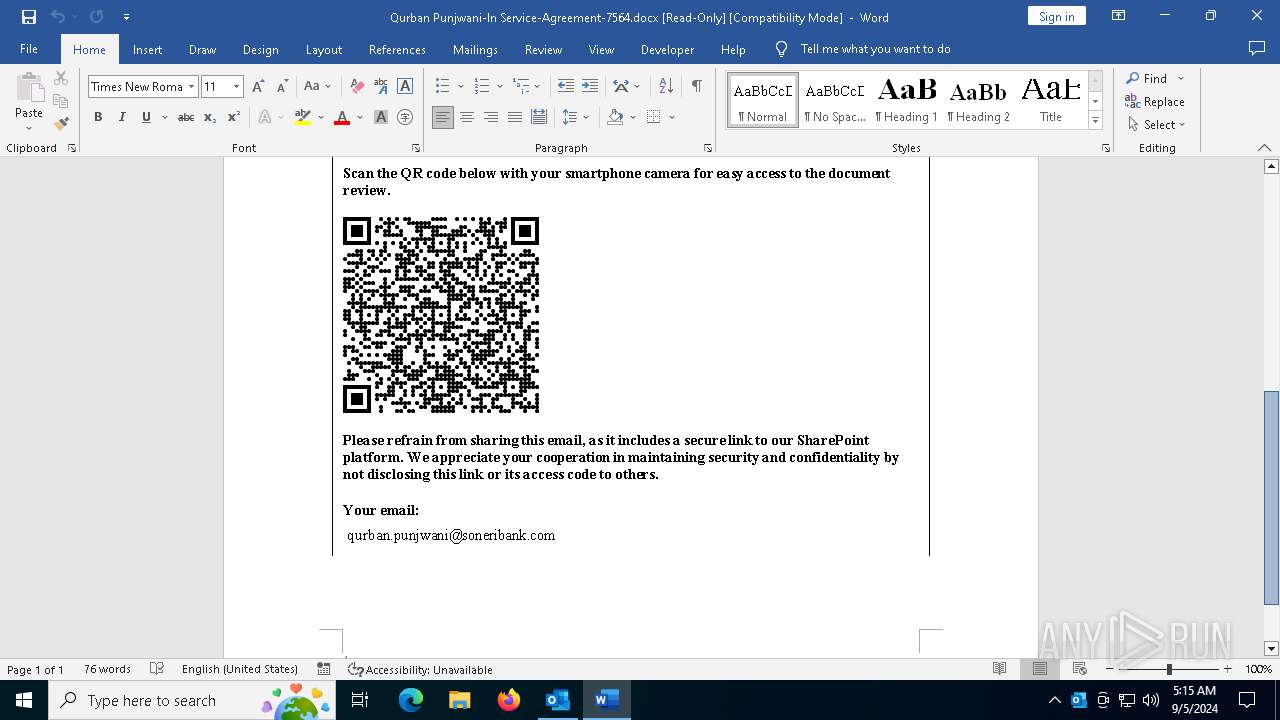
Task: Click the Sign in button
Action: pyautogui.click(x=1056, y=16)
